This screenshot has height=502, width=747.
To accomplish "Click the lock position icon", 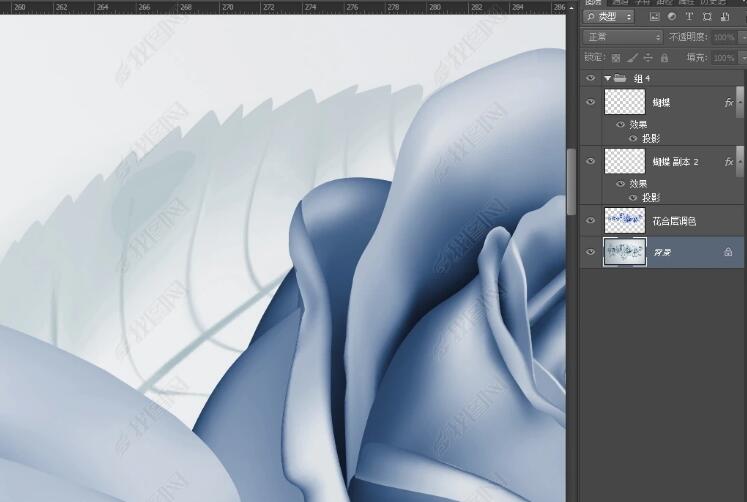I will point(648,58).
